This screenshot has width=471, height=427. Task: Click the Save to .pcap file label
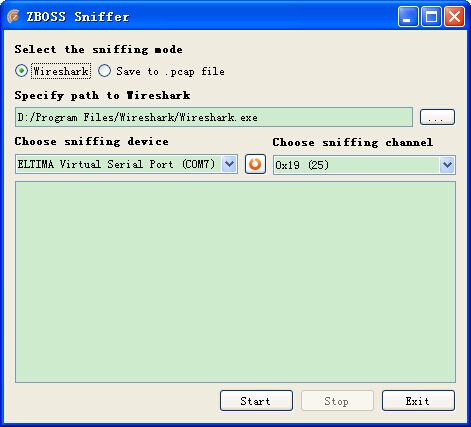click(x=170, y=71)
